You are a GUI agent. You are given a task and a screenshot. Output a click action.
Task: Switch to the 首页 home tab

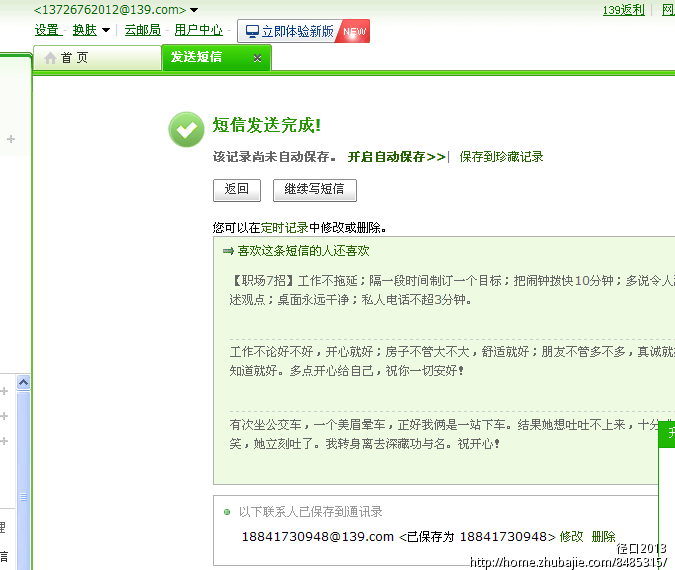[97, 58]
